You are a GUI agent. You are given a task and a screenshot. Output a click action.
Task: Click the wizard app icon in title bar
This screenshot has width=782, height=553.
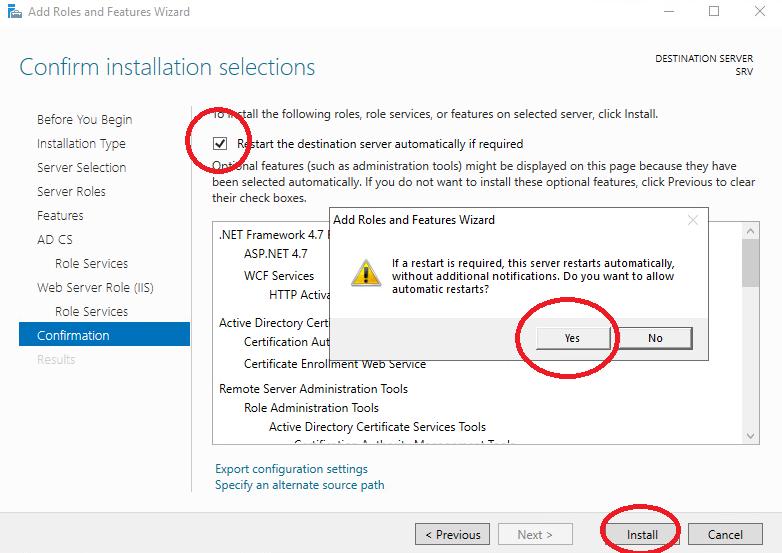tap(14, 11)
